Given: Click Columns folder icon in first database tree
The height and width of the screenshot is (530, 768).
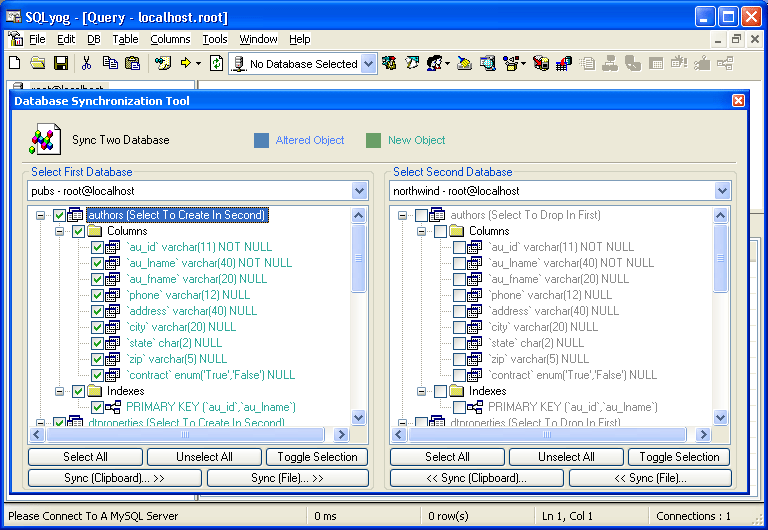Looking at the screenshot, I should (x=95, y=231).
